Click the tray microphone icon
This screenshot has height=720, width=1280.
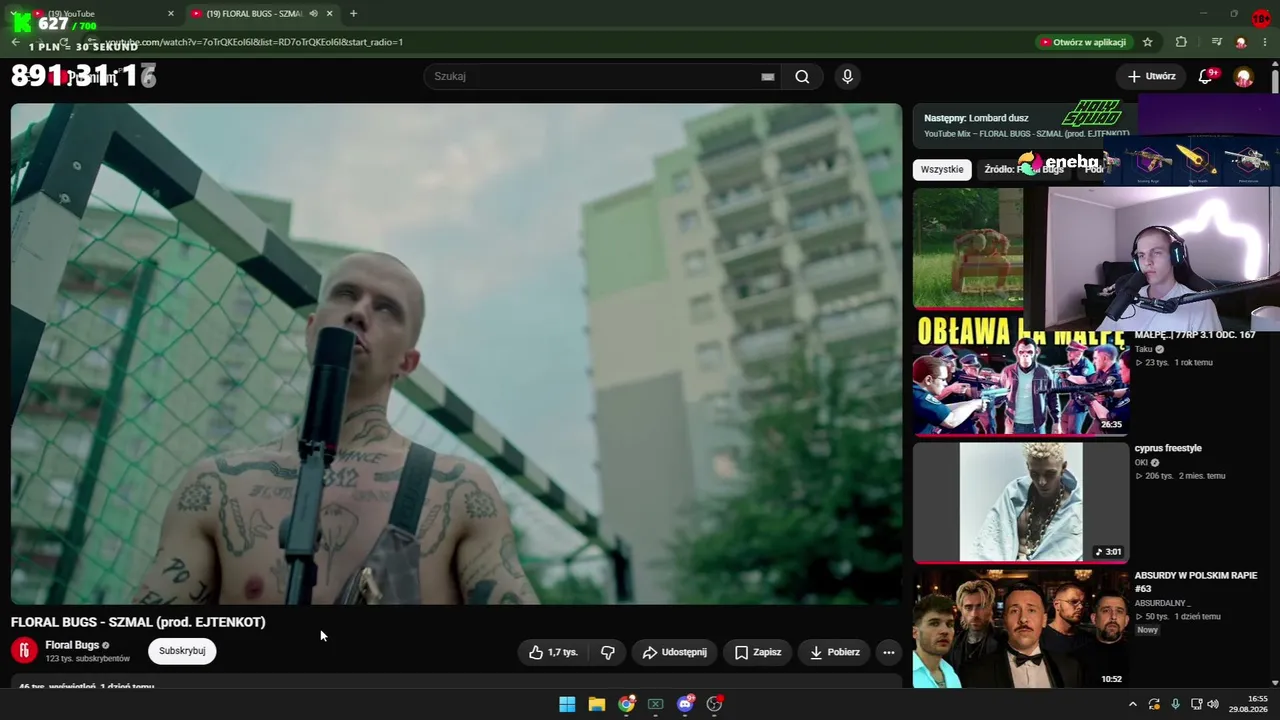click(1175, 704)
